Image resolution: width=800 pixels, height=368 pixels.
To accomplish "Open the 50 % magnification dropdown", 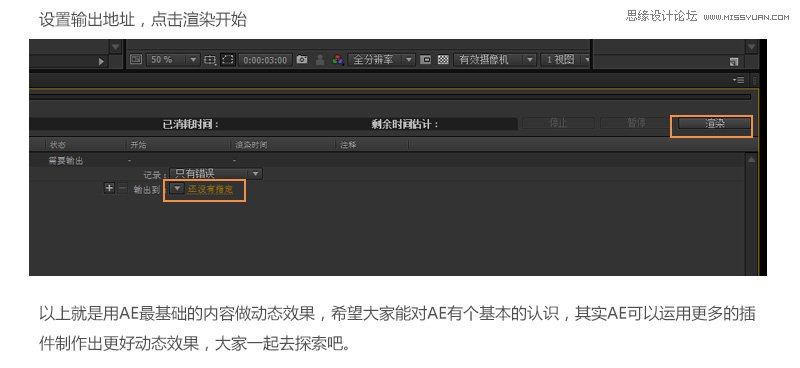I will (x=172, y=60).
